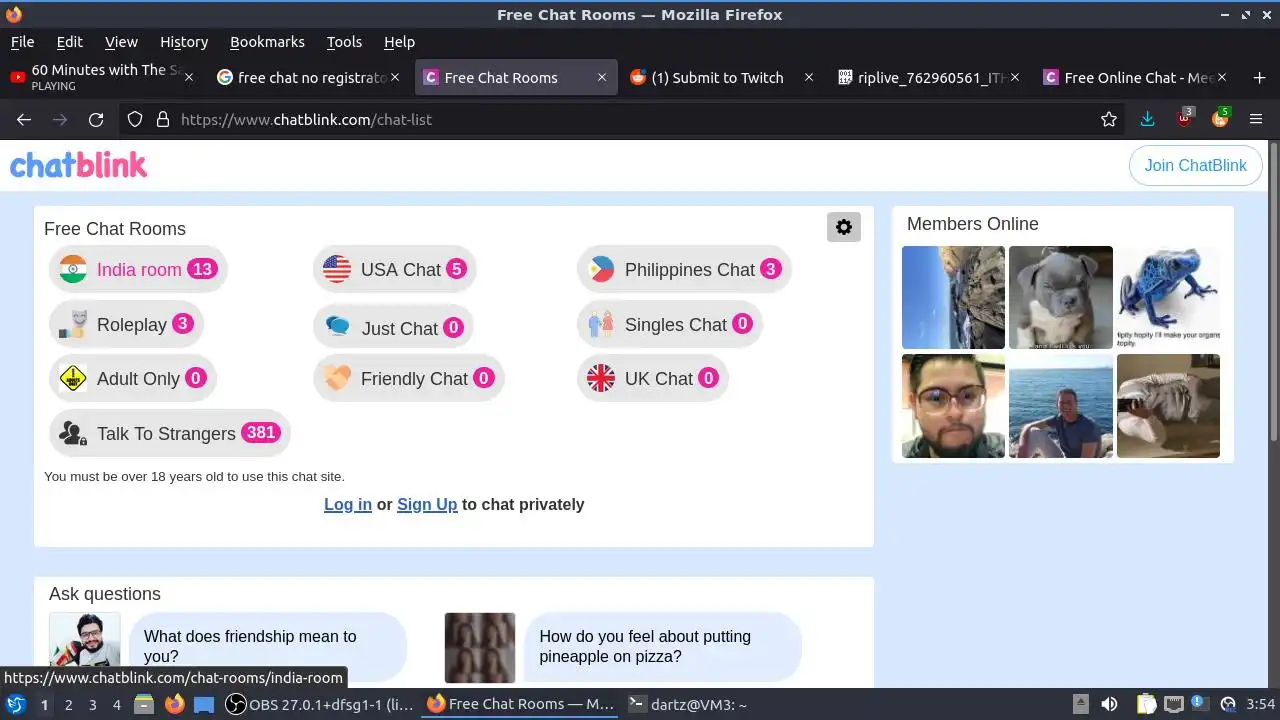Viewport: 1280px width, 720px height.
Task: Click the Join ChatBlink button
Action: point(1195,165)
